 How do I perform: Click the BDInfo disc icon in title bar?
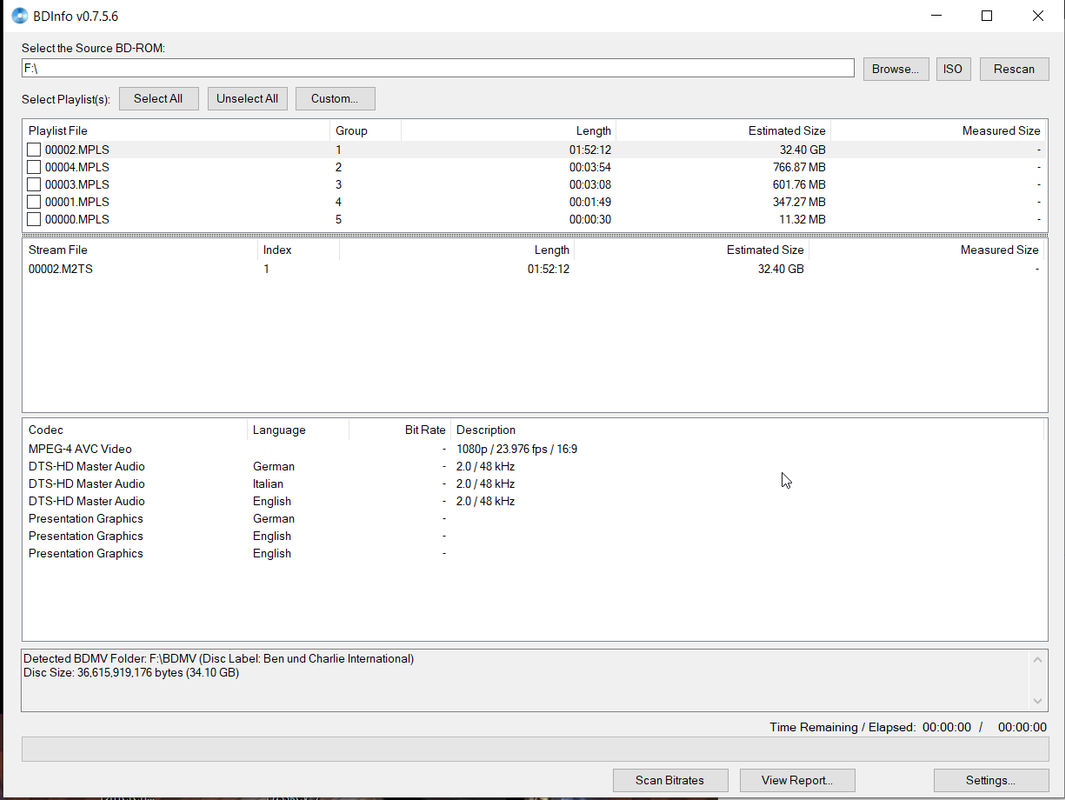(20, 16)
